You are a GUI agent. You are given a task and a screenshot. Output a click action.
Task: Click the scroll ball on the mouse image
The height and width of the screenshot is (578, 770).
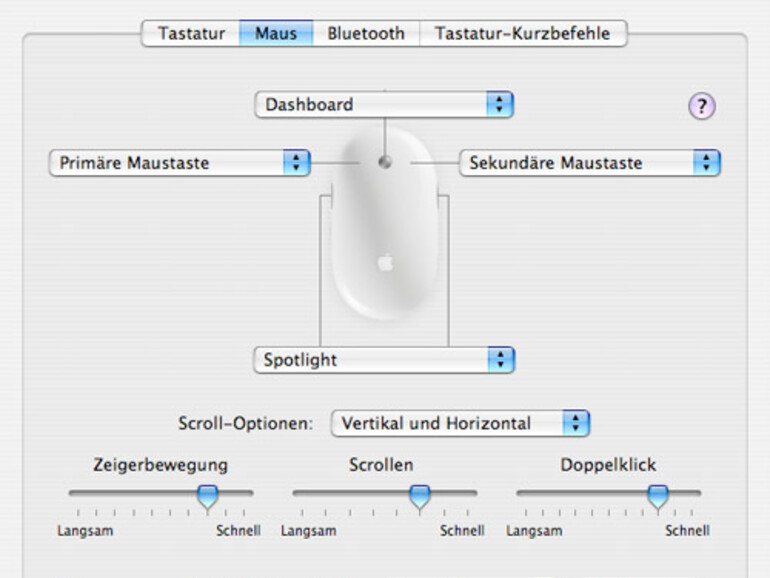385,163
